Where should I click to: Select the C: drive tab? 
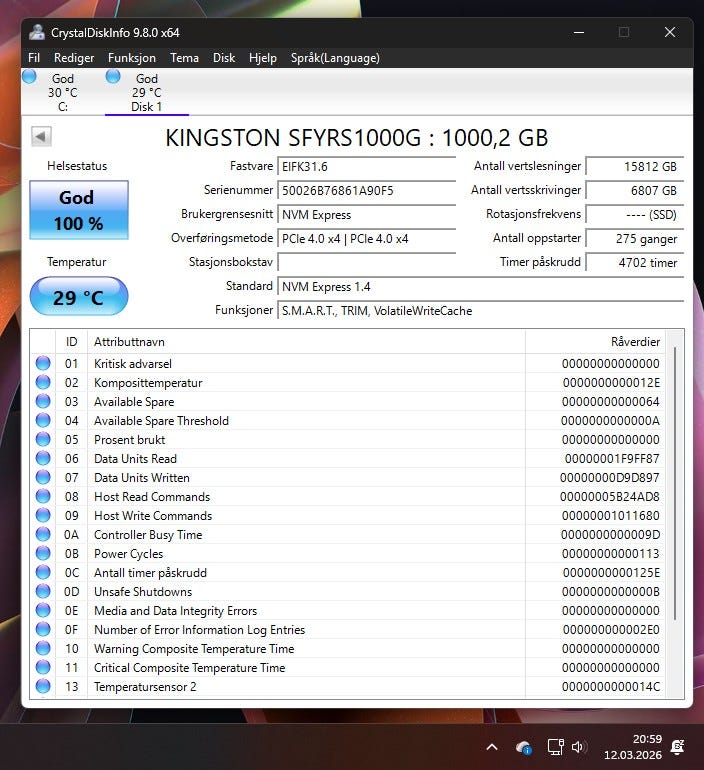(x=62, y=92)
